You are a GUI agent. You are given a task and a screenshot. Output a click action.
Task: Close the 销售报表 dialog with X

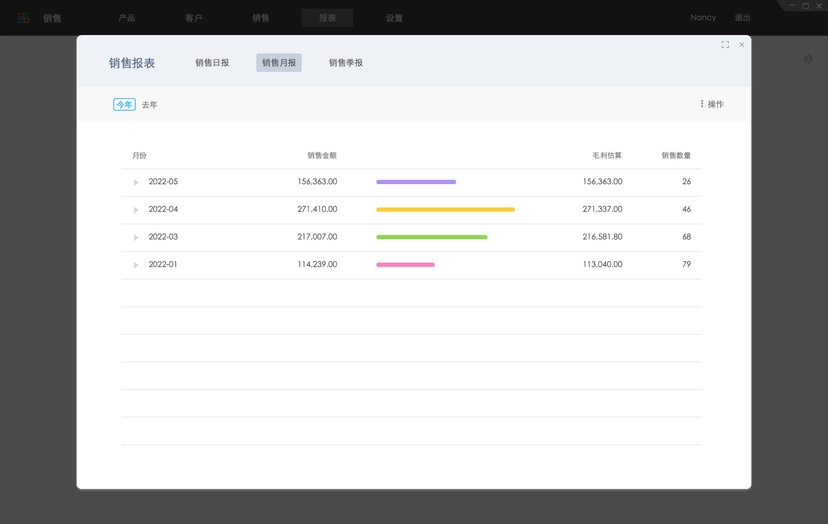(742, 45)
